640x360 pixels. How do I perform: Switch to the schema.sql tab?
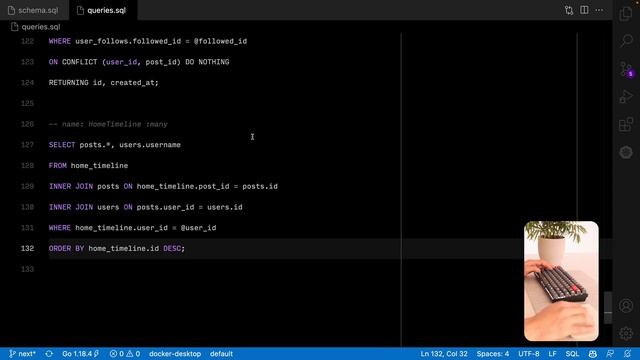34,10
